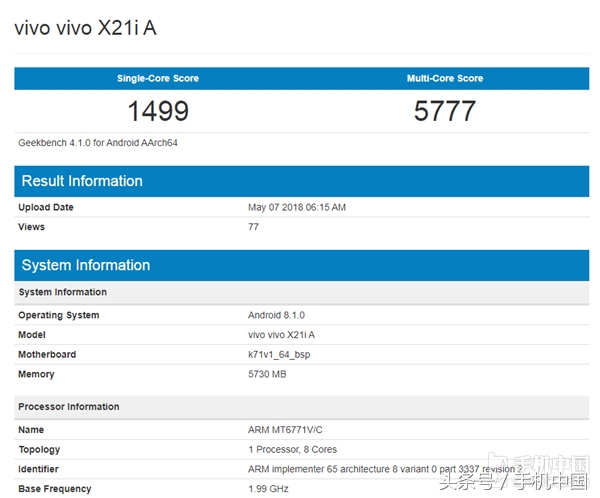Select the Single-Core Score header
Viewport: 600px width, 498px height.
[x=158, y=78]
